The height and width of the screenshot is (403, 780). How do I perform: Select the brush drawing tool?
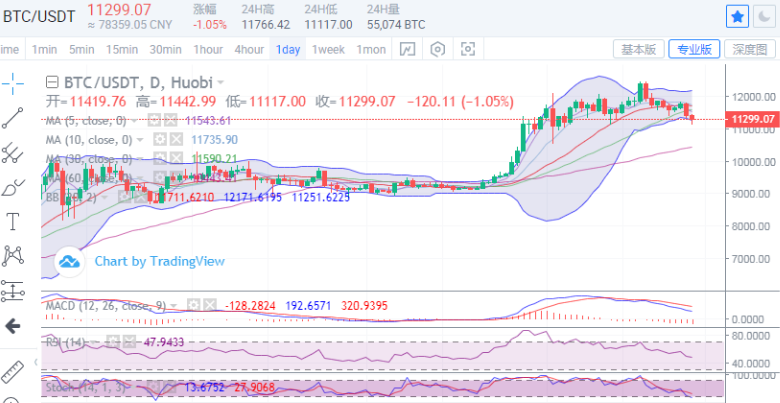12,188
